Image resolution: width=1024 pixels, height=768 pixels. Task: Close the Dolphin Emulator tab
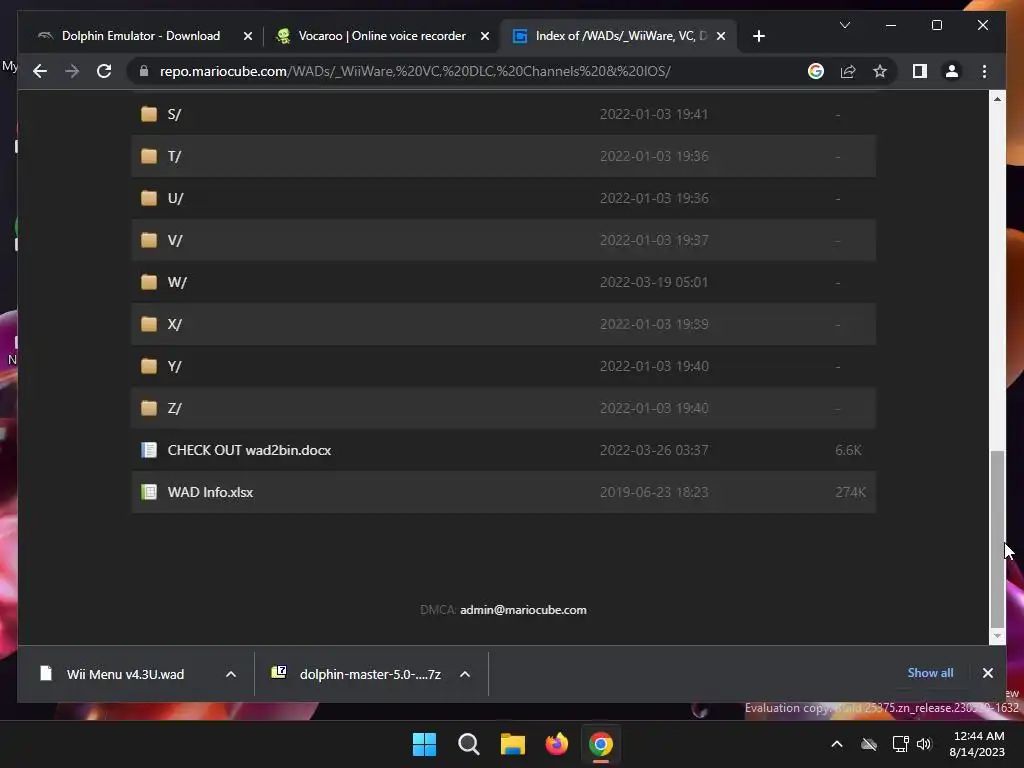tap(248, 36)
